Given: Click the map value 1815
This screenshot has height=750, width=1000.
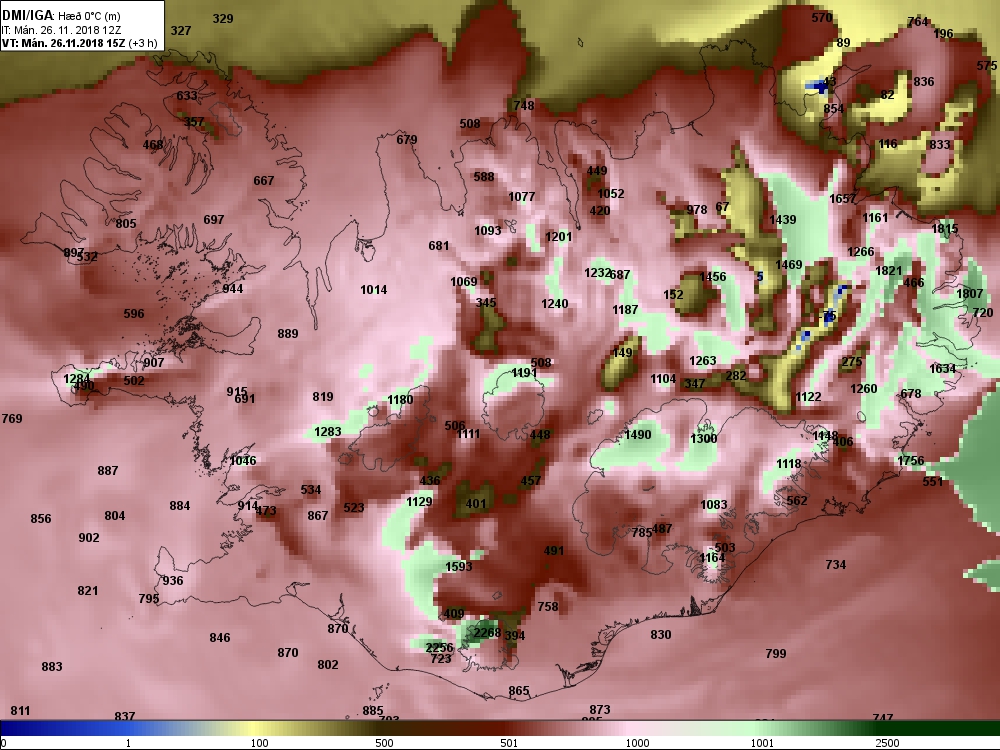Looking at the screenshot, I should [945, 228].
